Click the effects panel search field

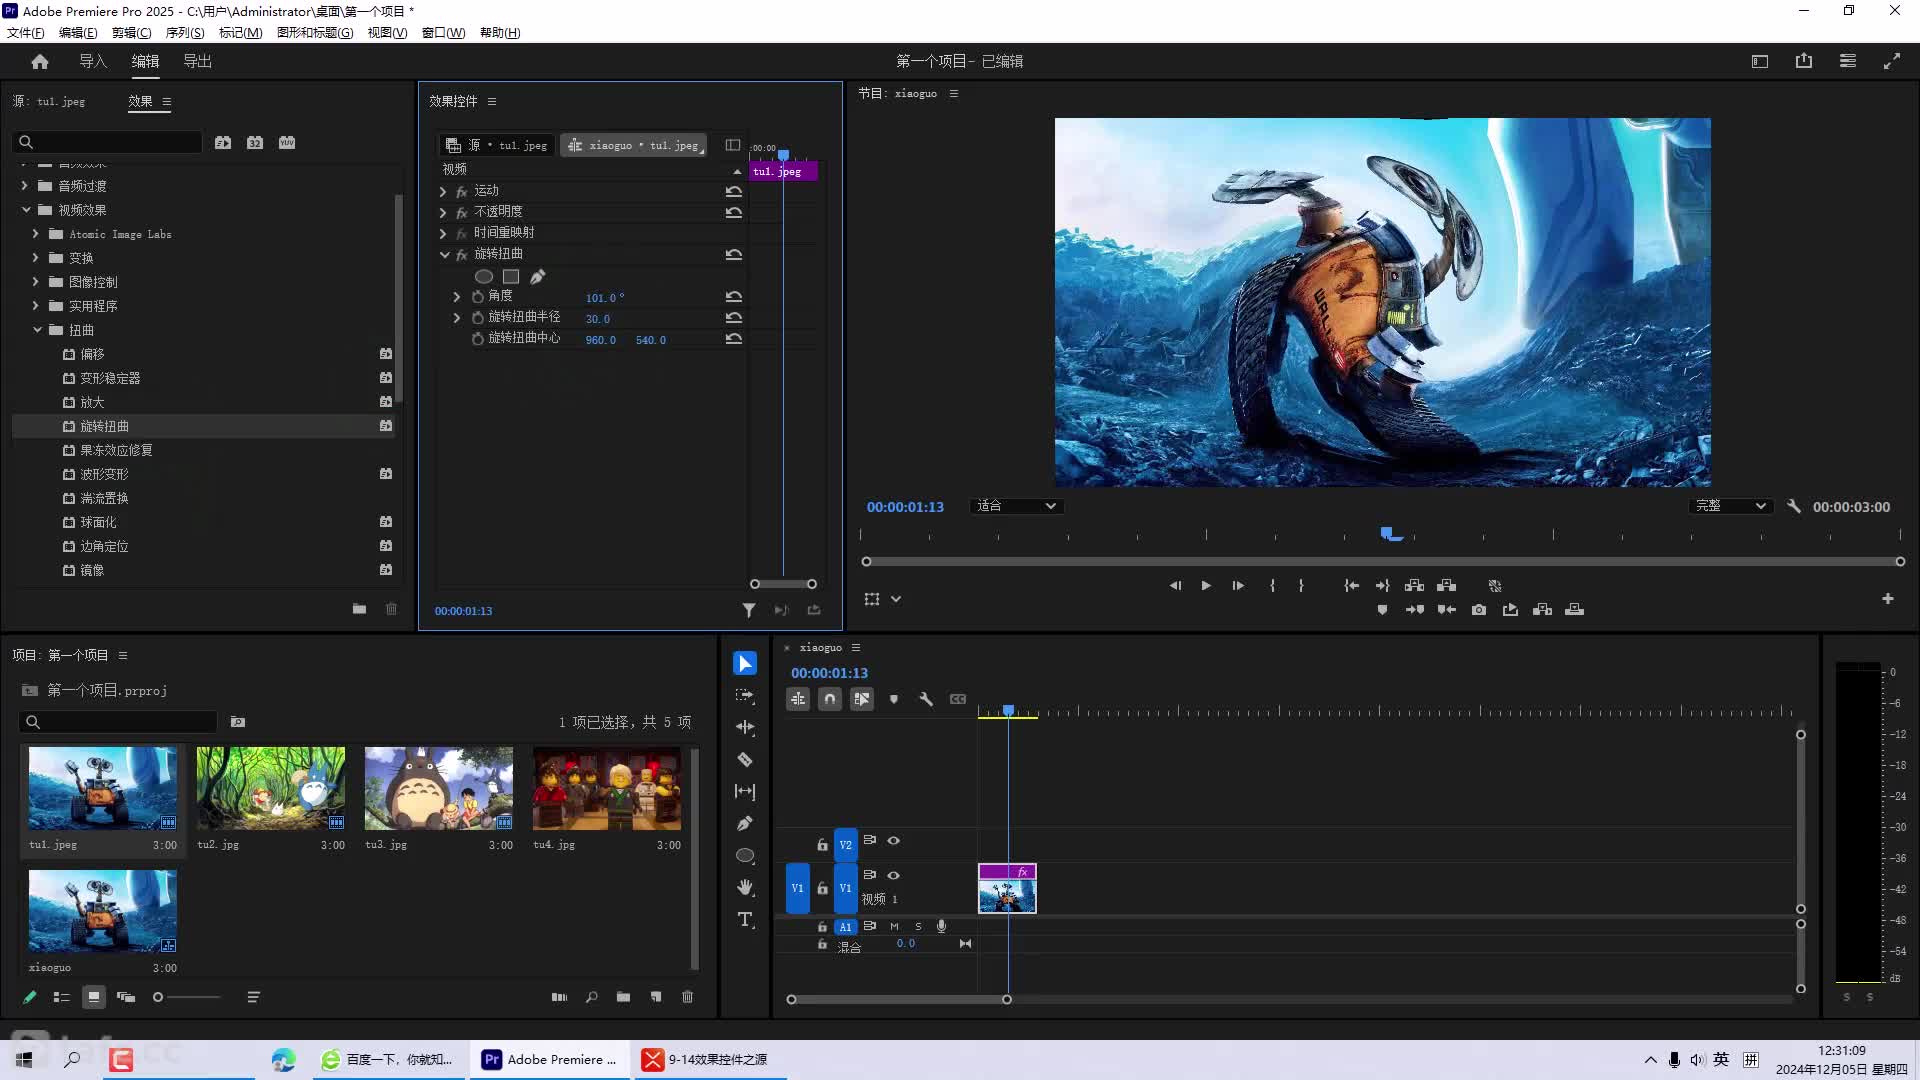[107, 142]
